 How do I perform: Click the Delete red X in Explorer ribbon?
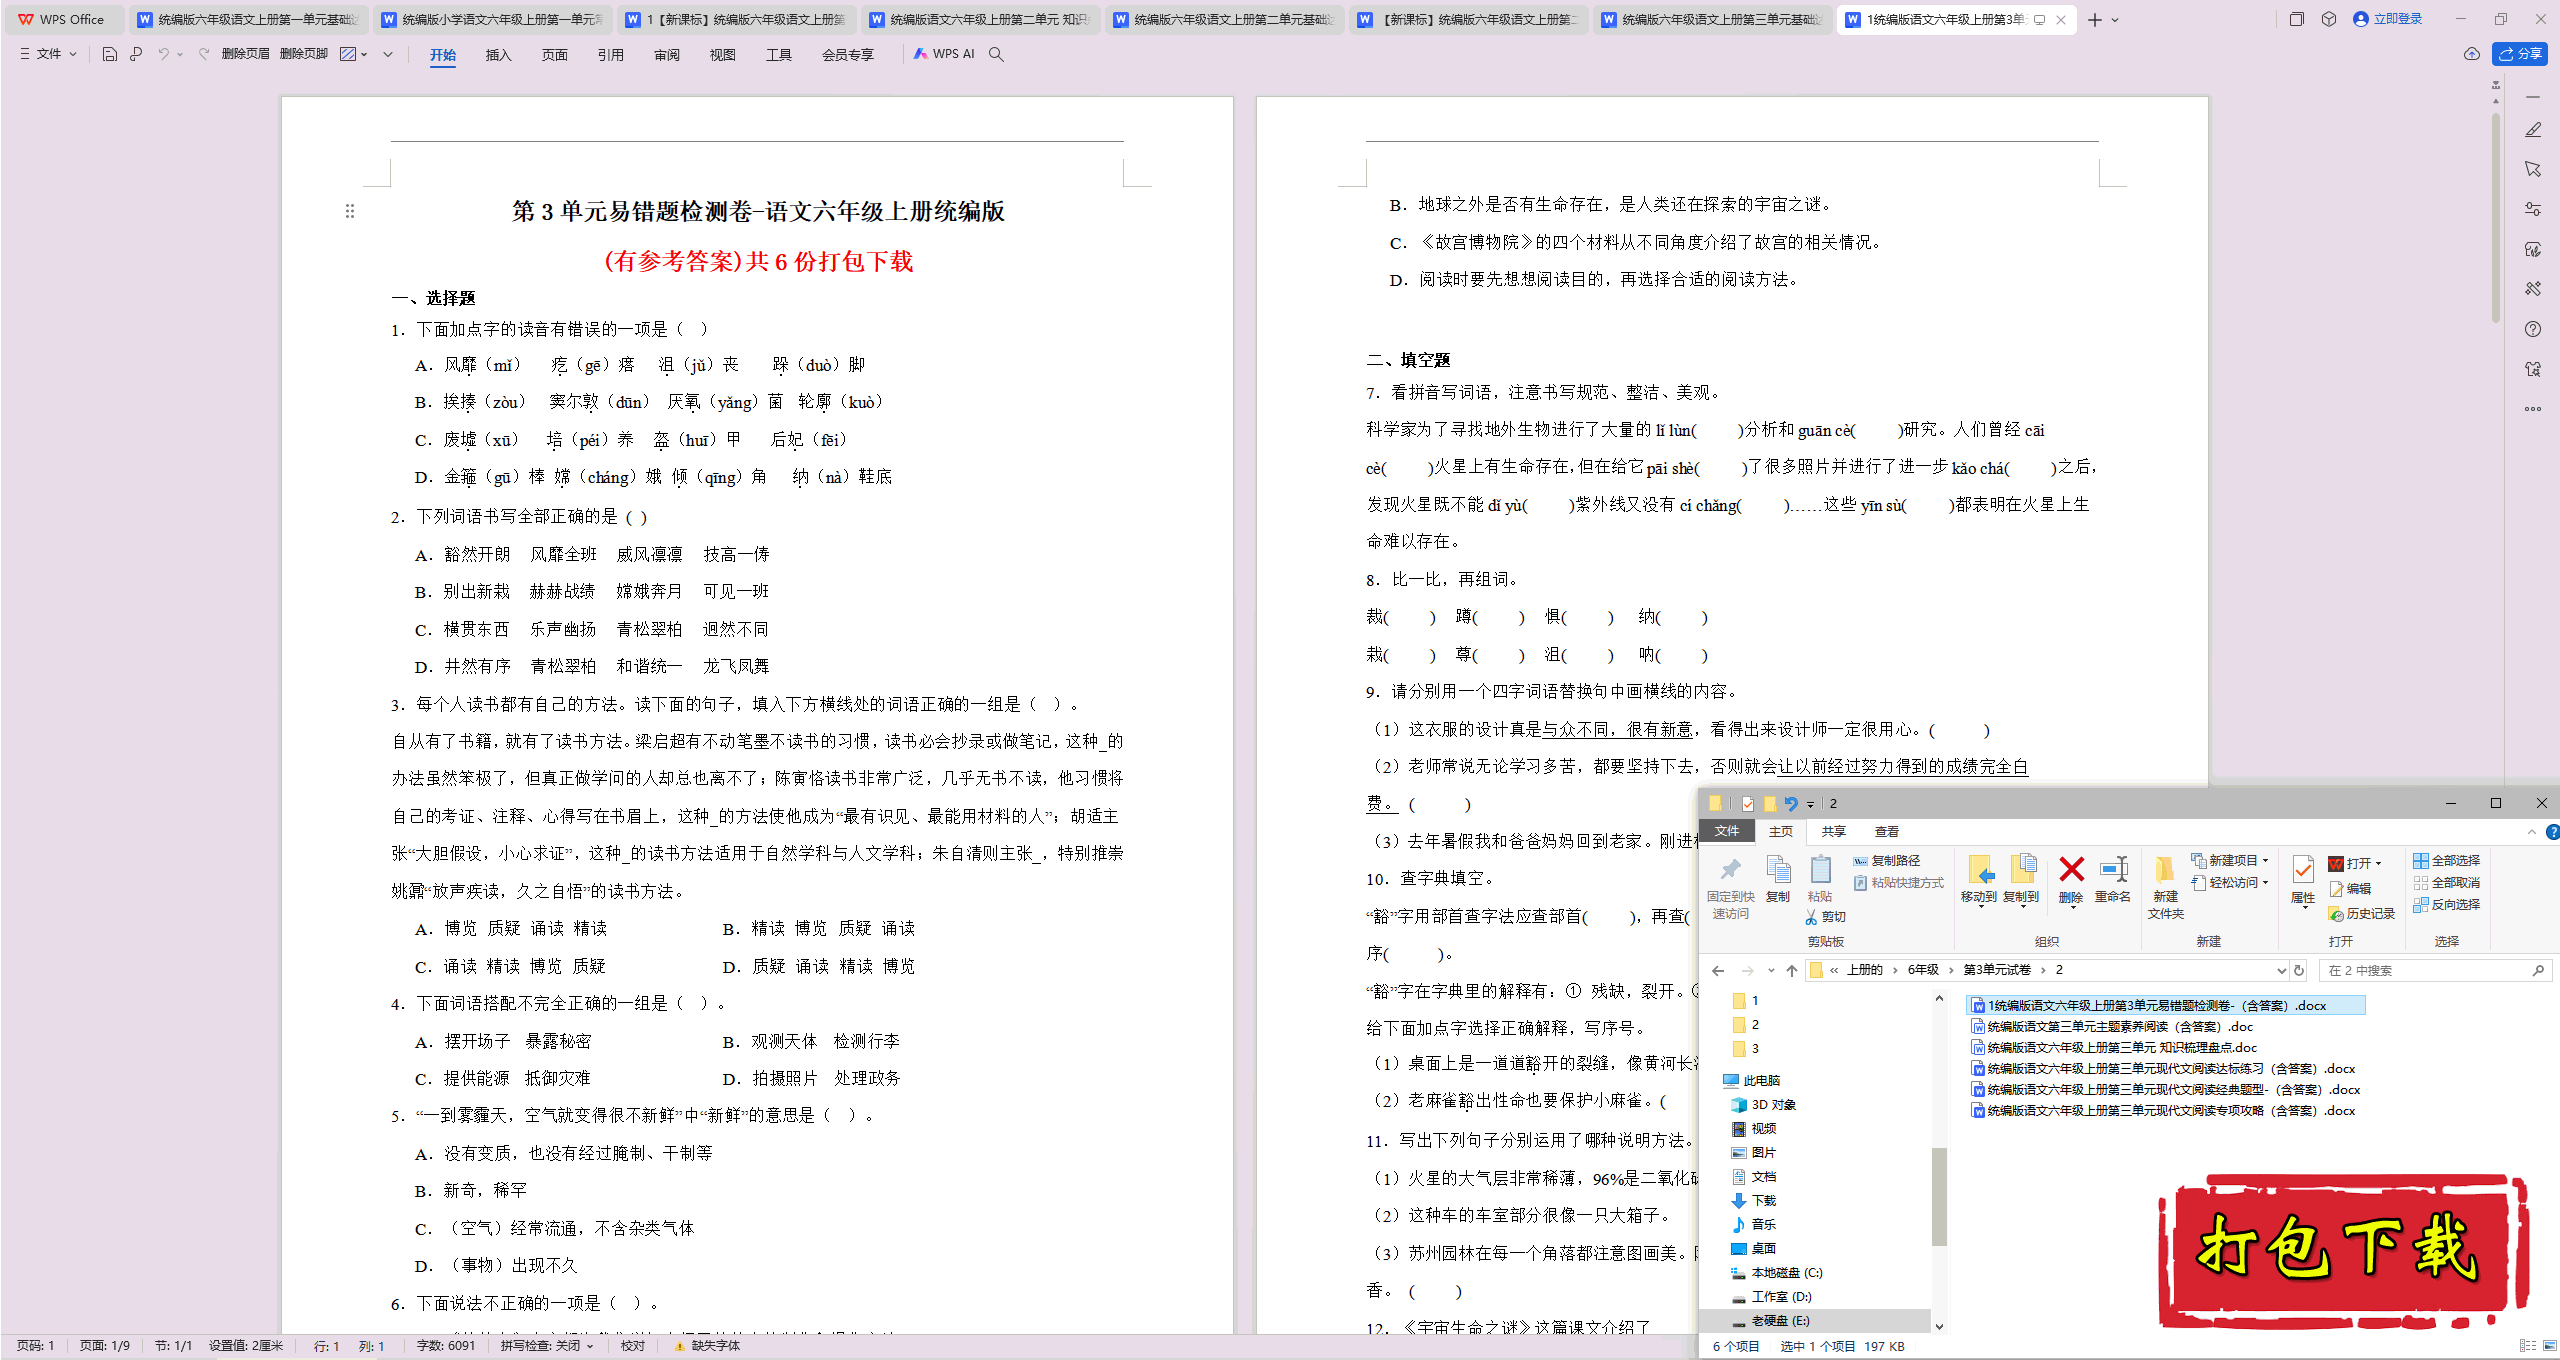[x=2071, y=879]
